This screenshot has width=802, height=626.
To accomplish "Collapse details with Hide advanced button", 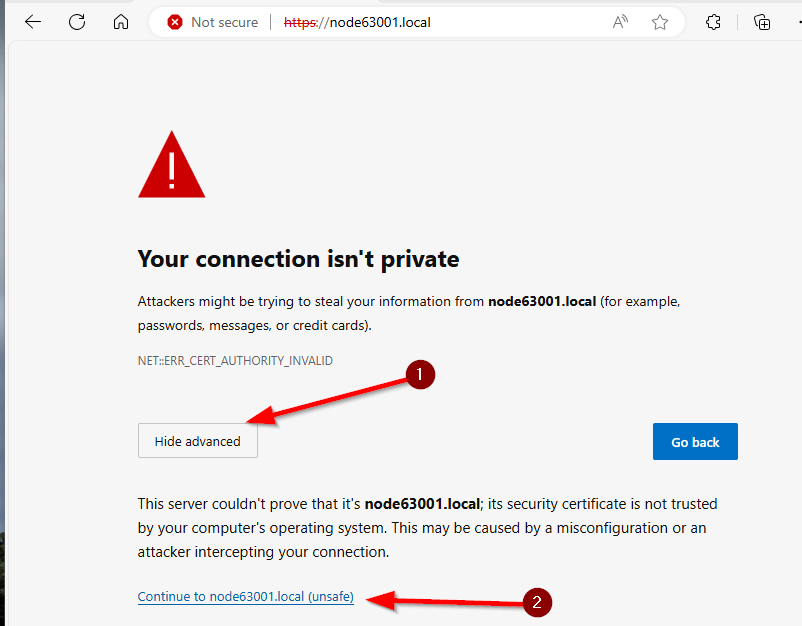I will pyautogui.click(x=197, y=441).
